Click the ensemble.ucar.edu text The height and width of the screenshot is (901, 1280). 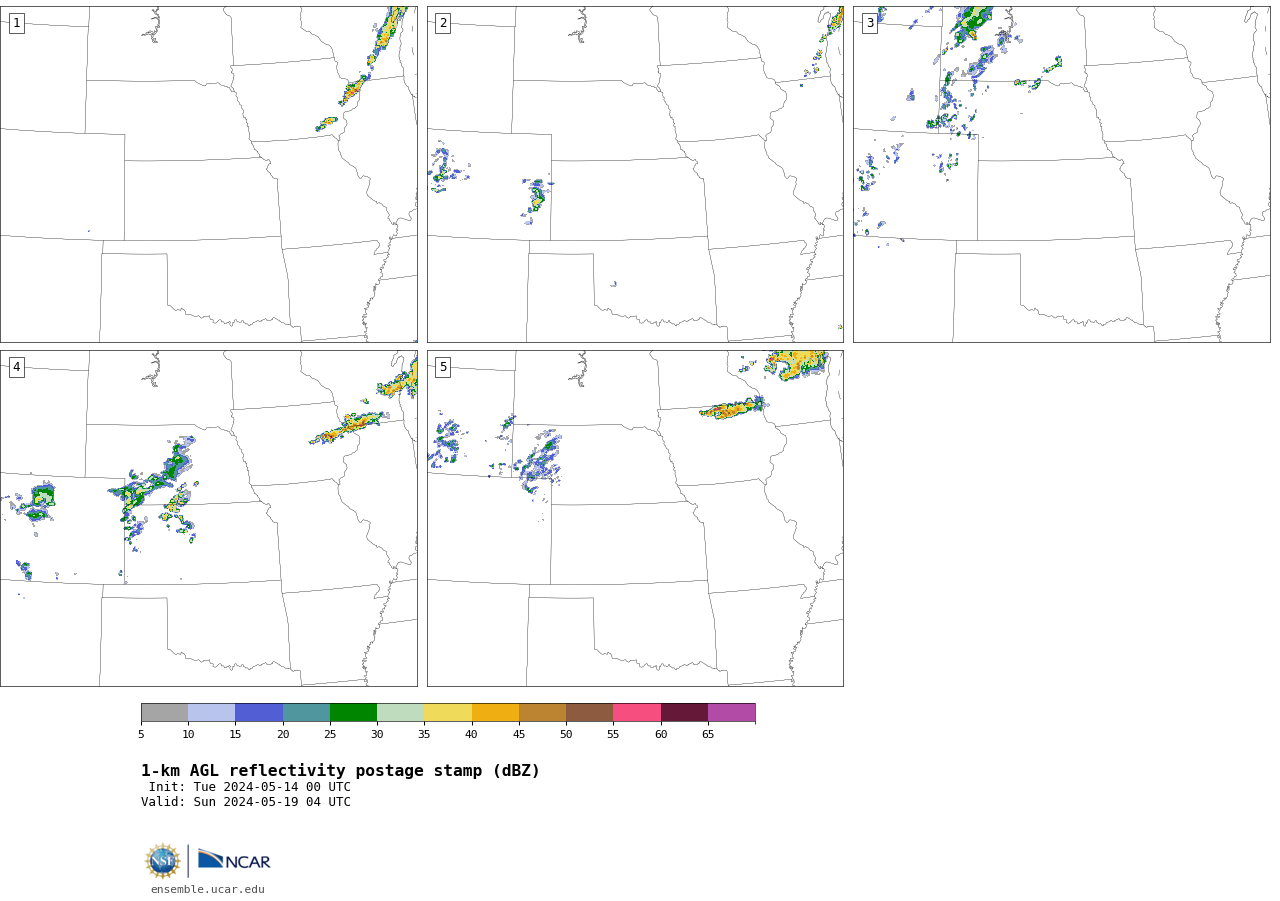208,889
